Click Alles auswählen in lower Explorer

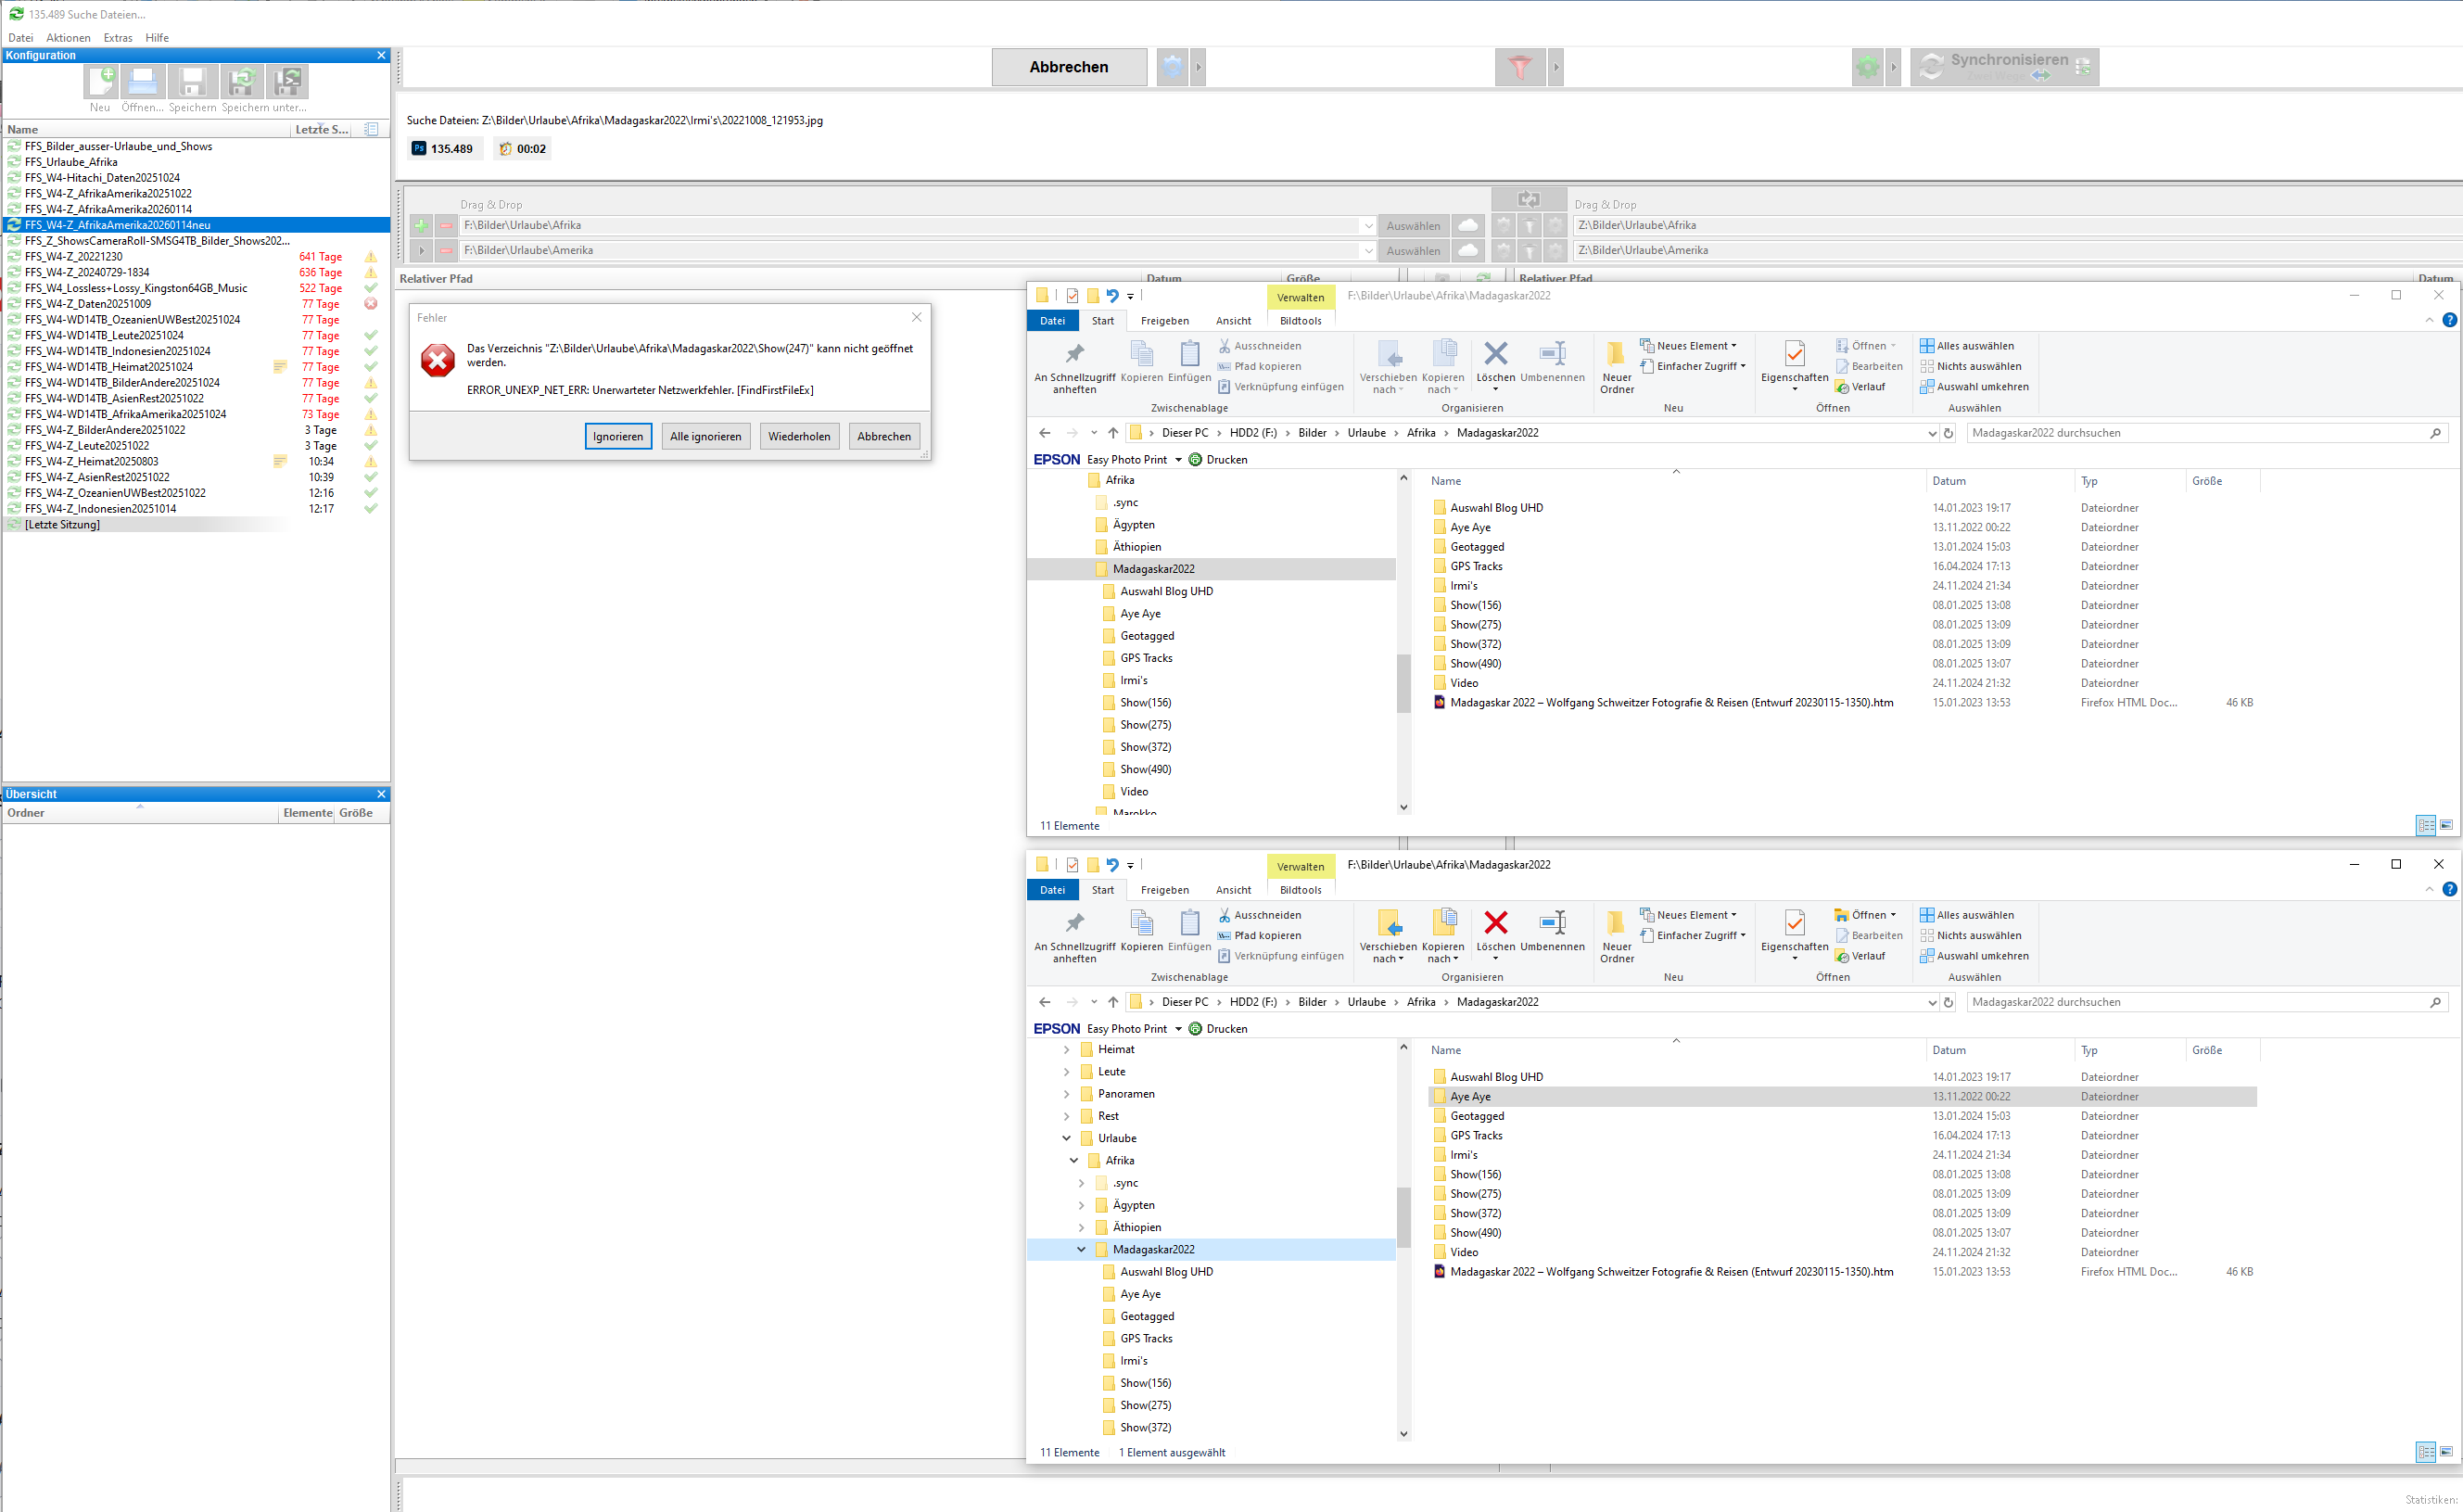click(1966, 915)
